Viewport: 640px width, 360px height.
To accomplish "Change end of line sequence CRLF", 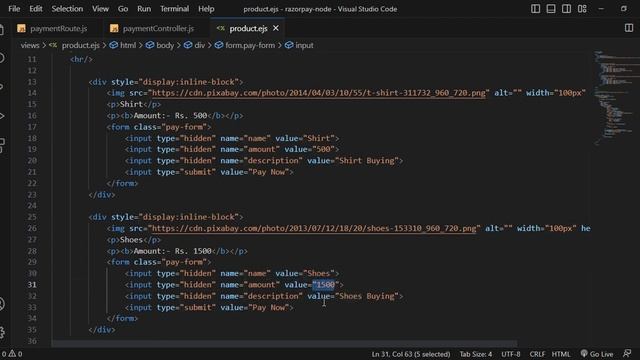I will point(537,354).
